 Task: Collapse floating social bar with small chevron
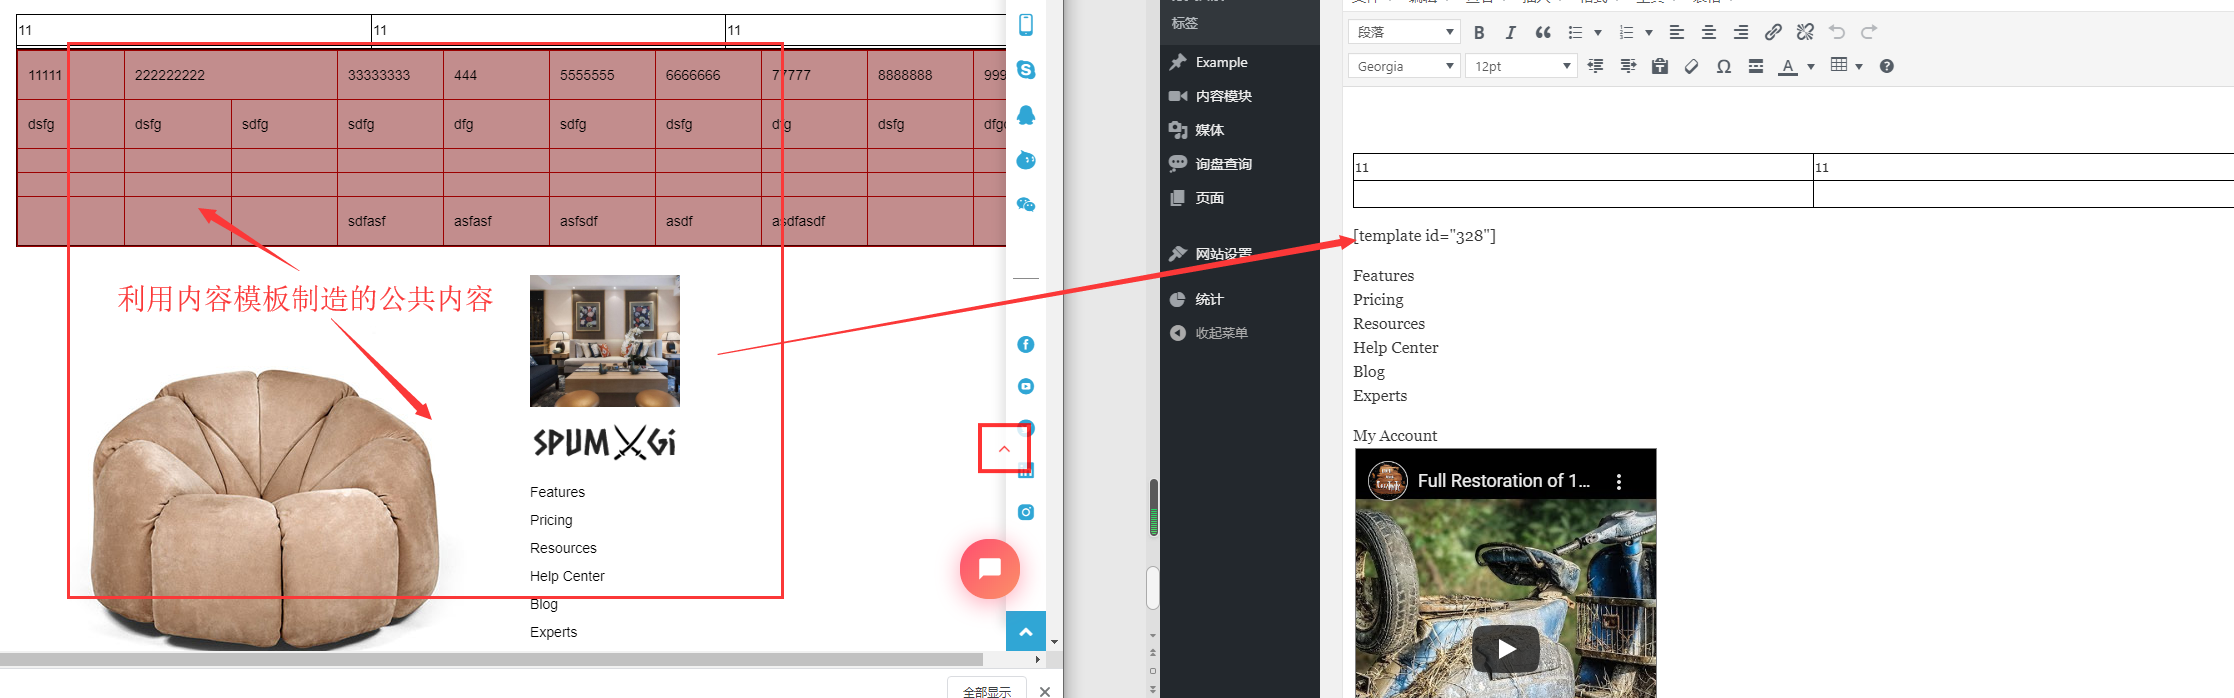tap(1004, 449)
